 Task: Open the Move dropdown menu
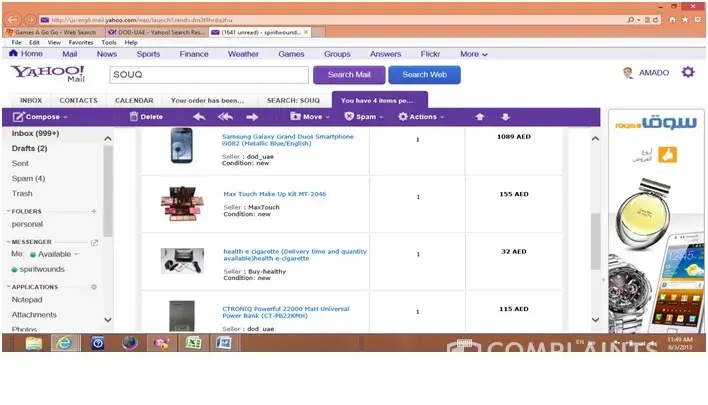tap(310, 116)
